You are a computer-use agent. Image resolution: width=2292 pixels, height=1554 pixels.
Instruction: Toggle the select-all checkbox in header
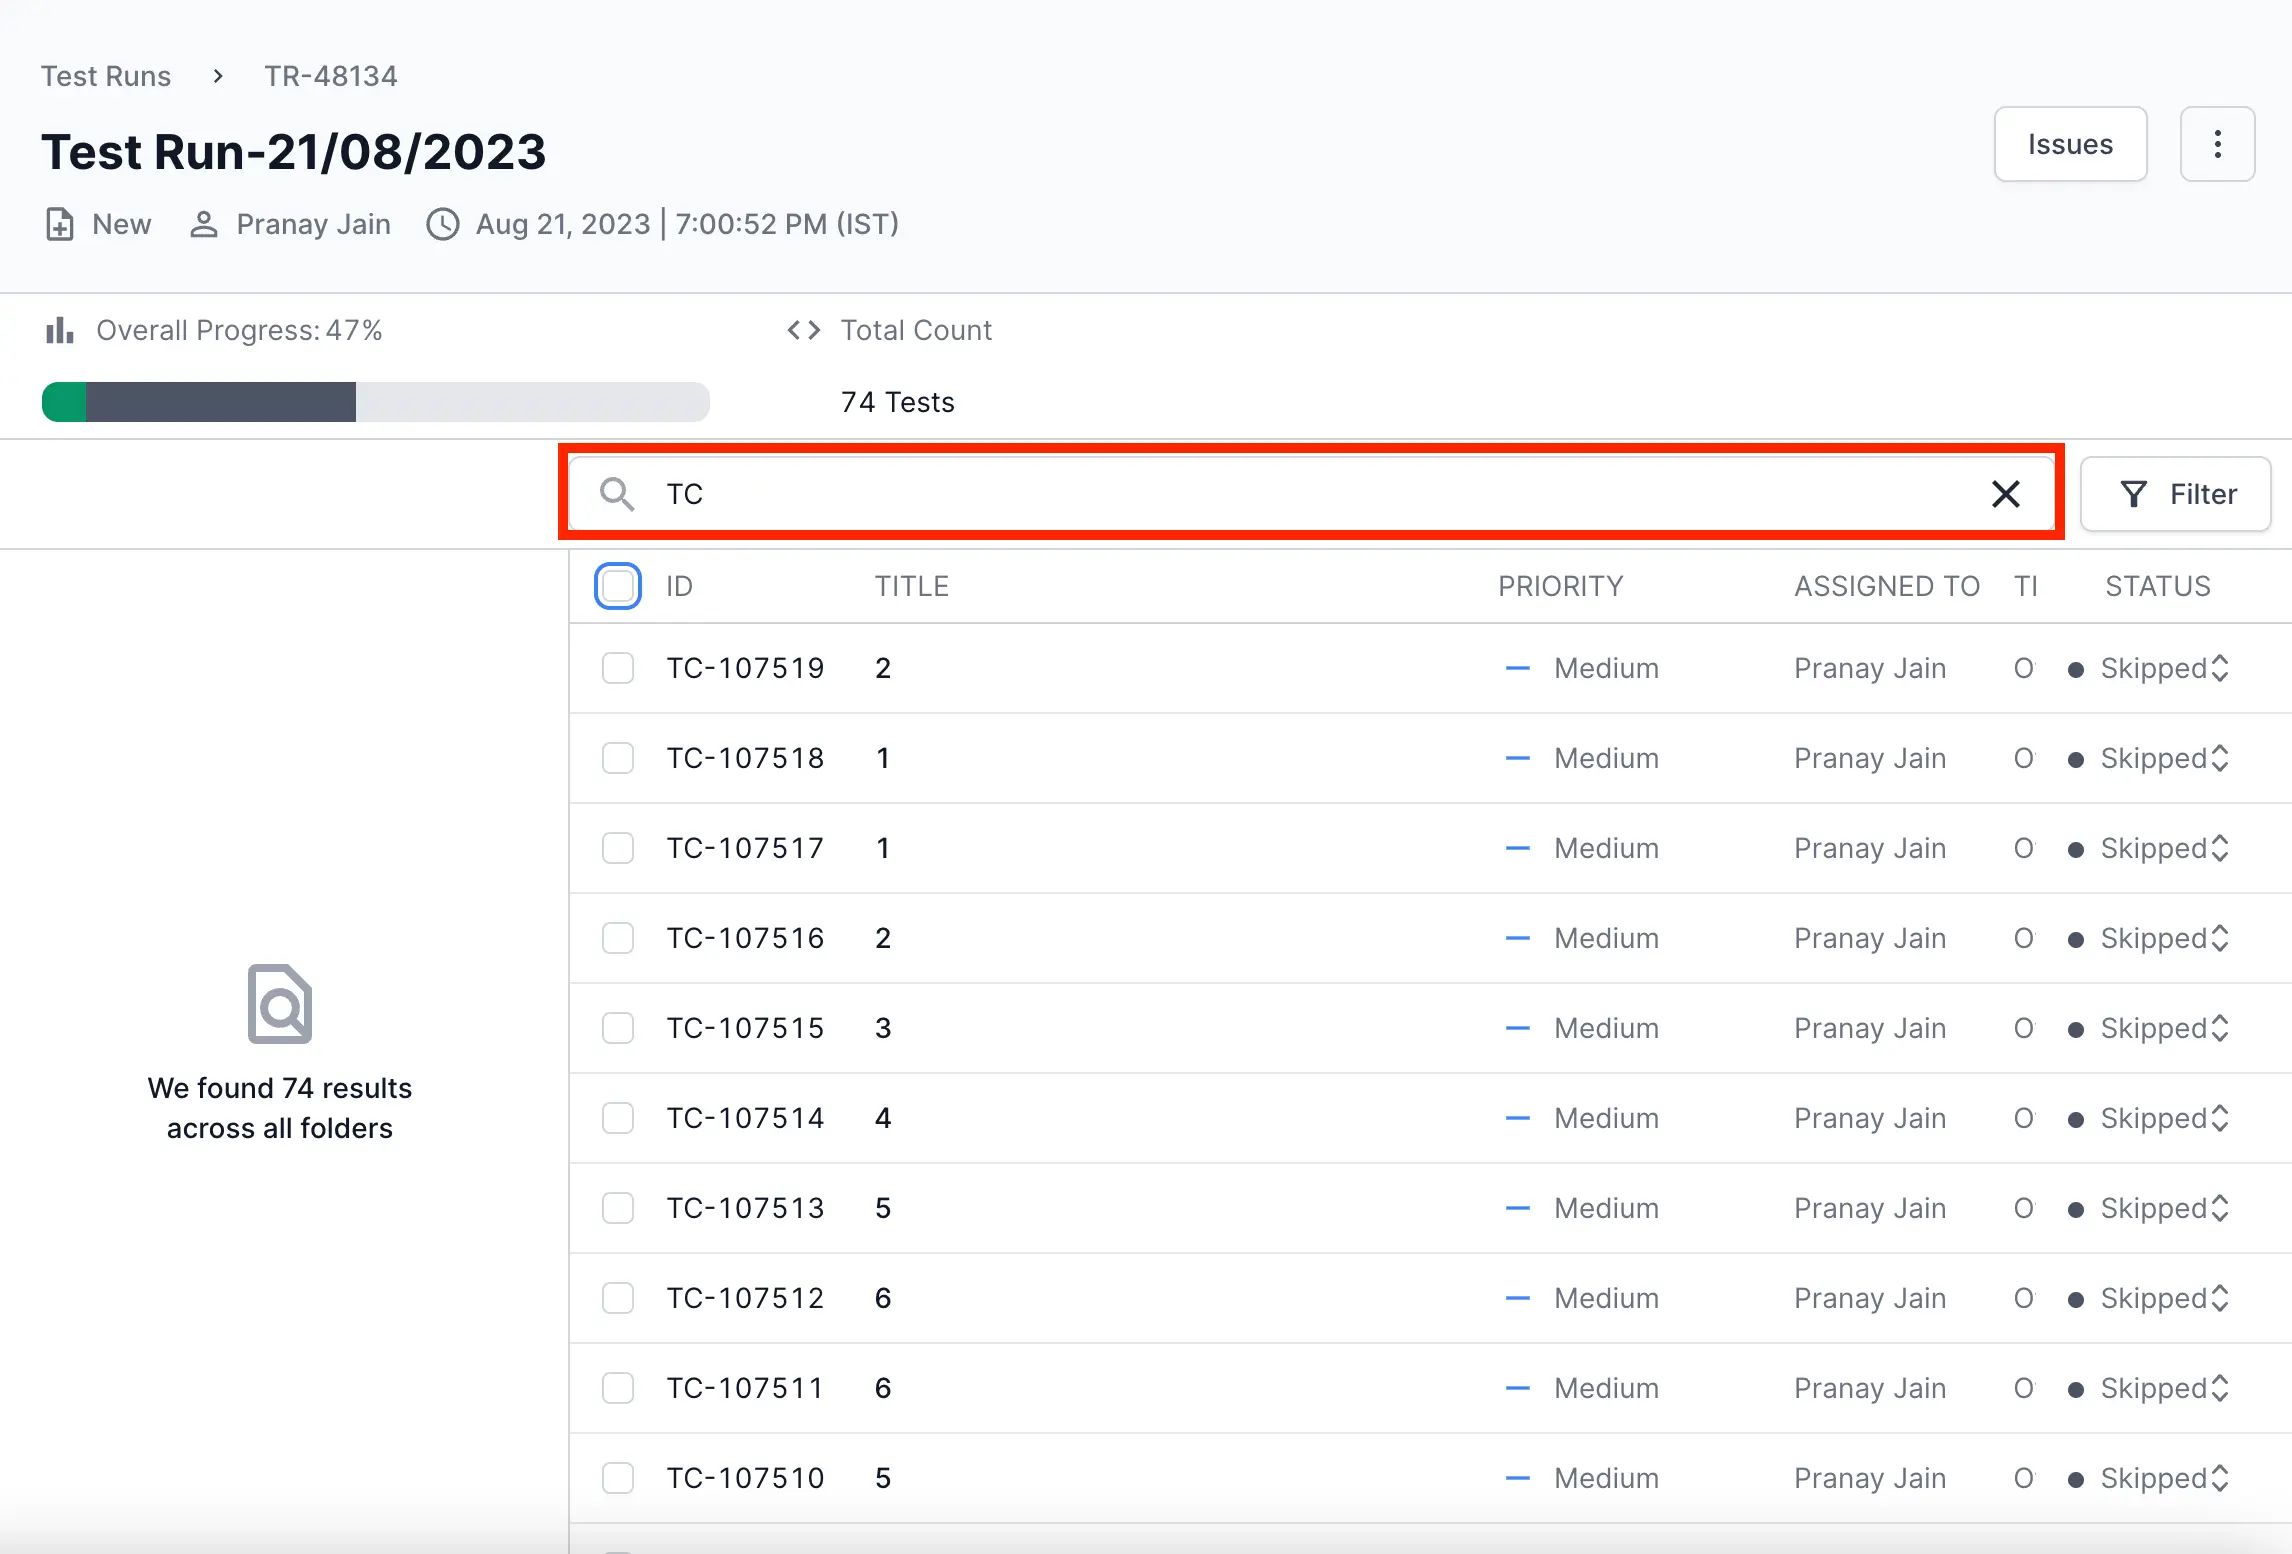pyautogui.click(x=617, y=586)
